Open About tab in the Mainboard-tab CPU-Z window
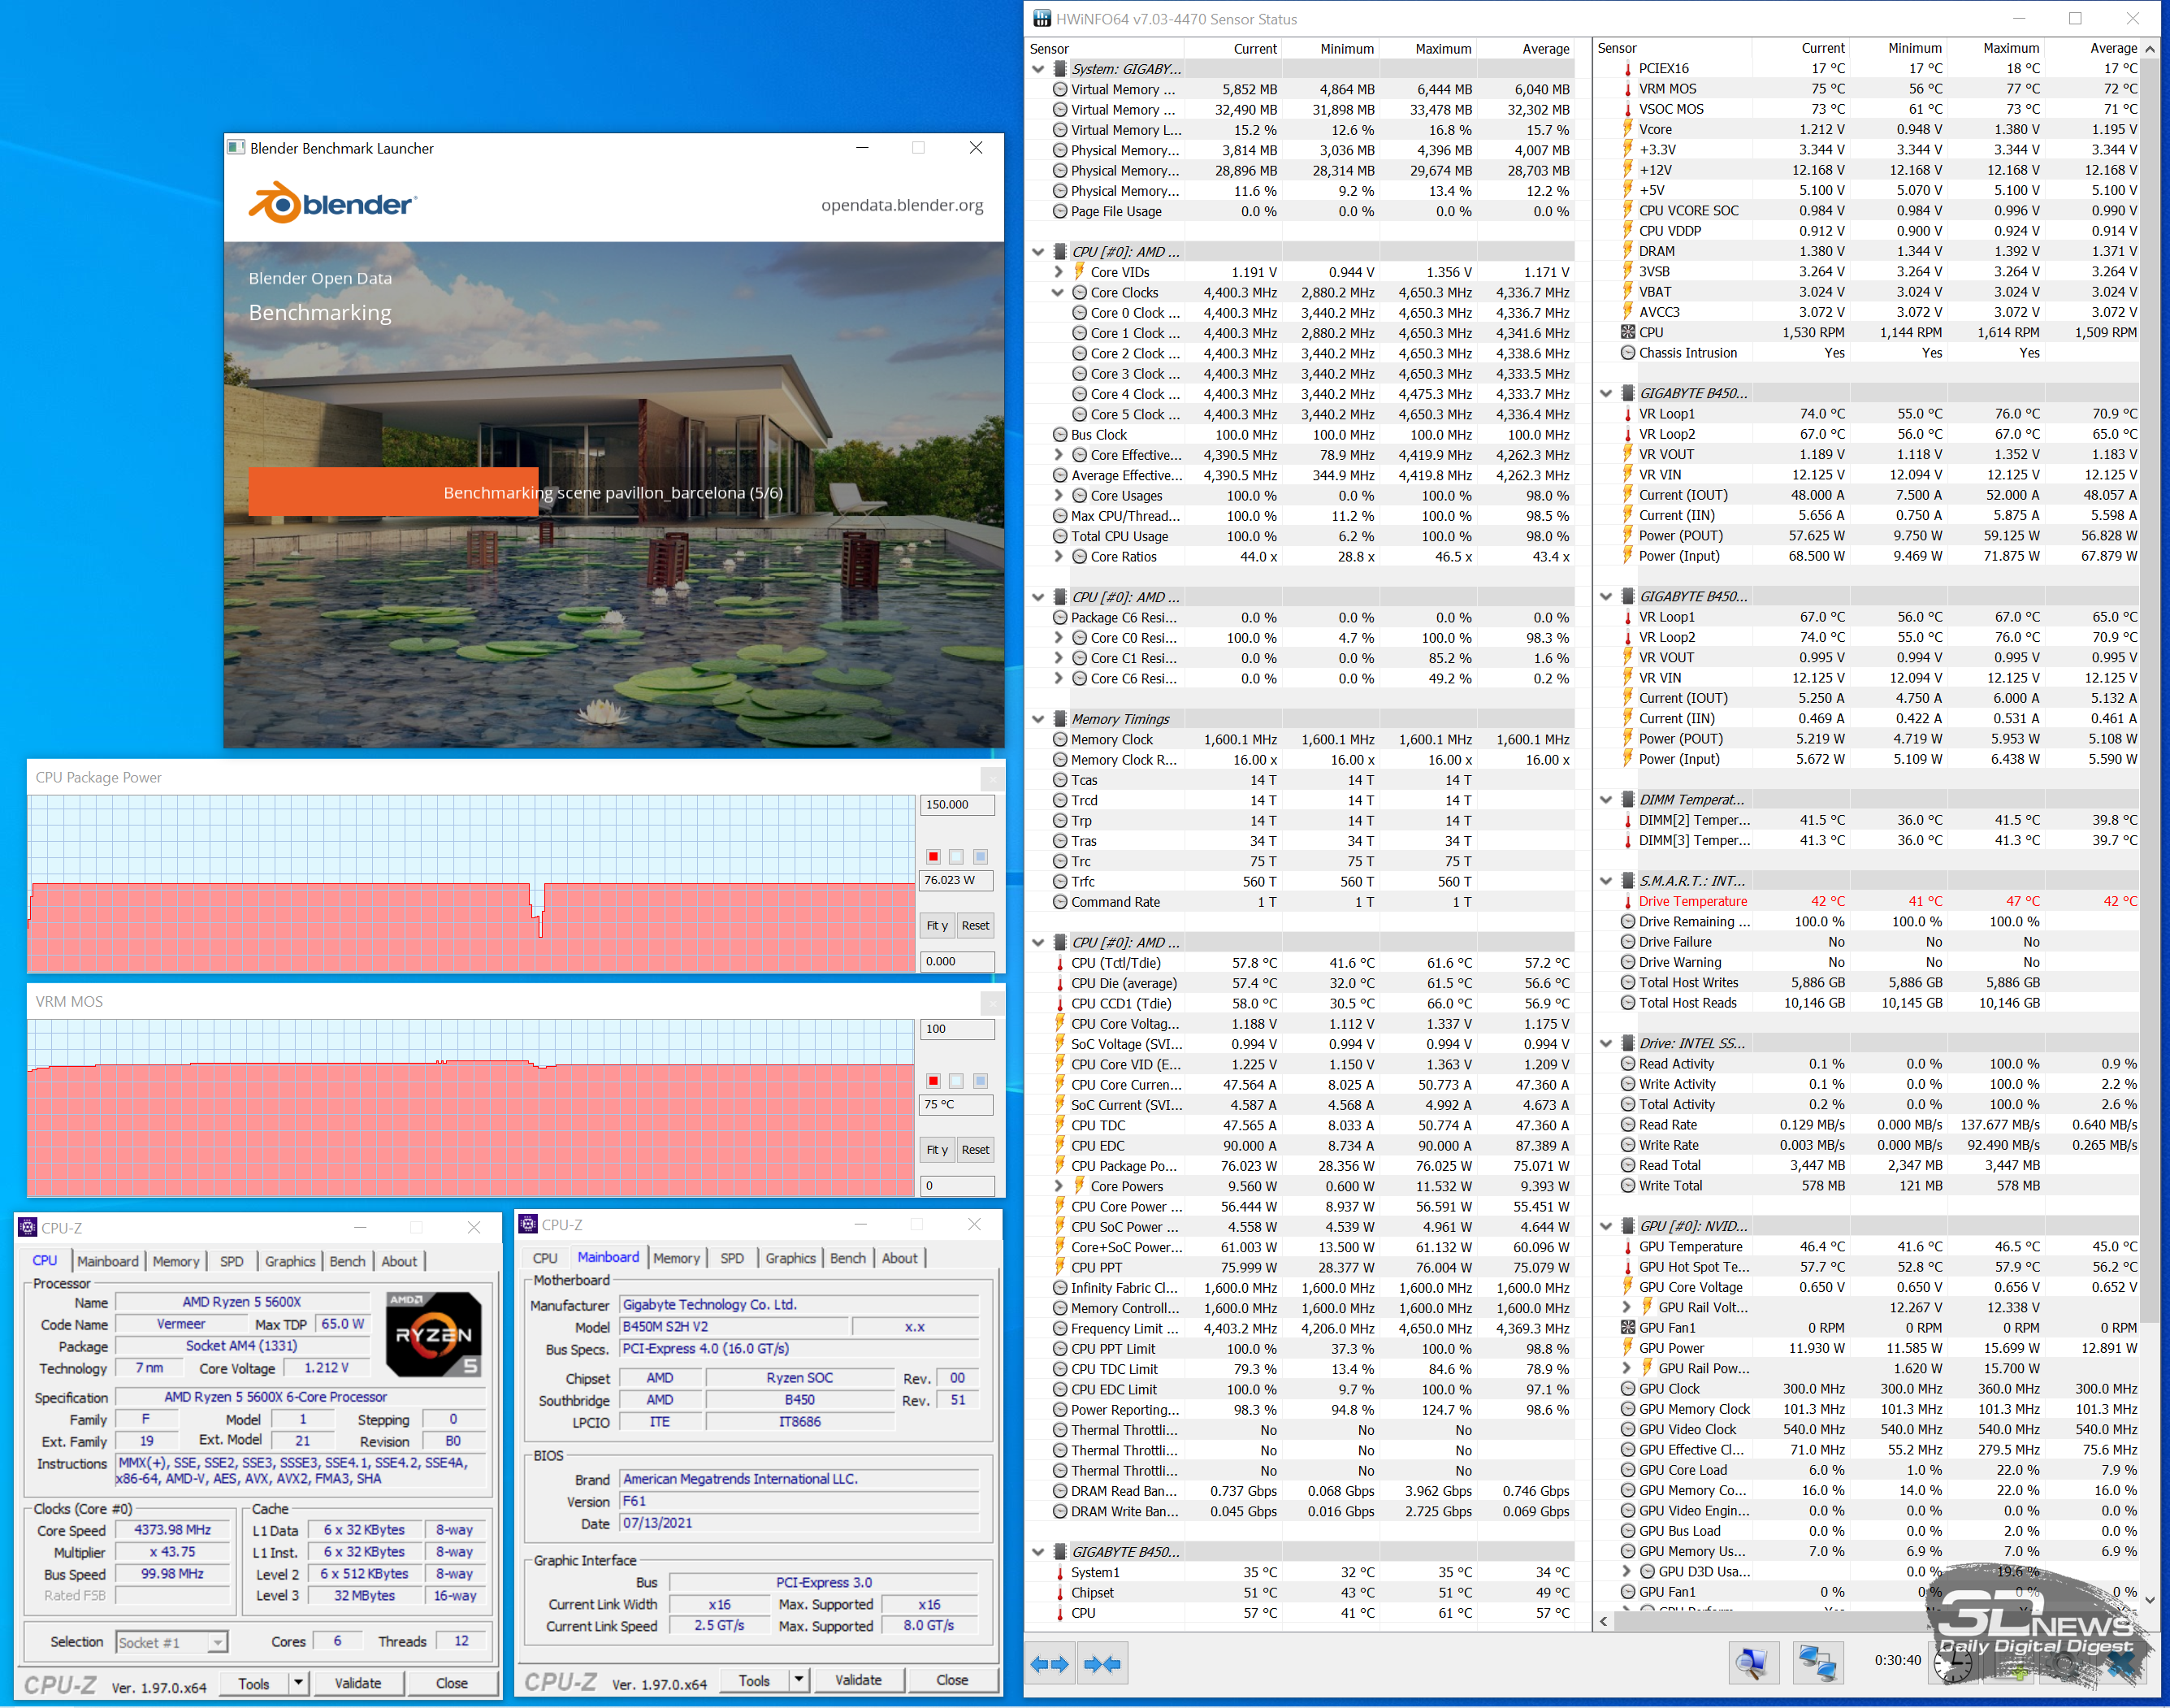 tap(899, 1258)
